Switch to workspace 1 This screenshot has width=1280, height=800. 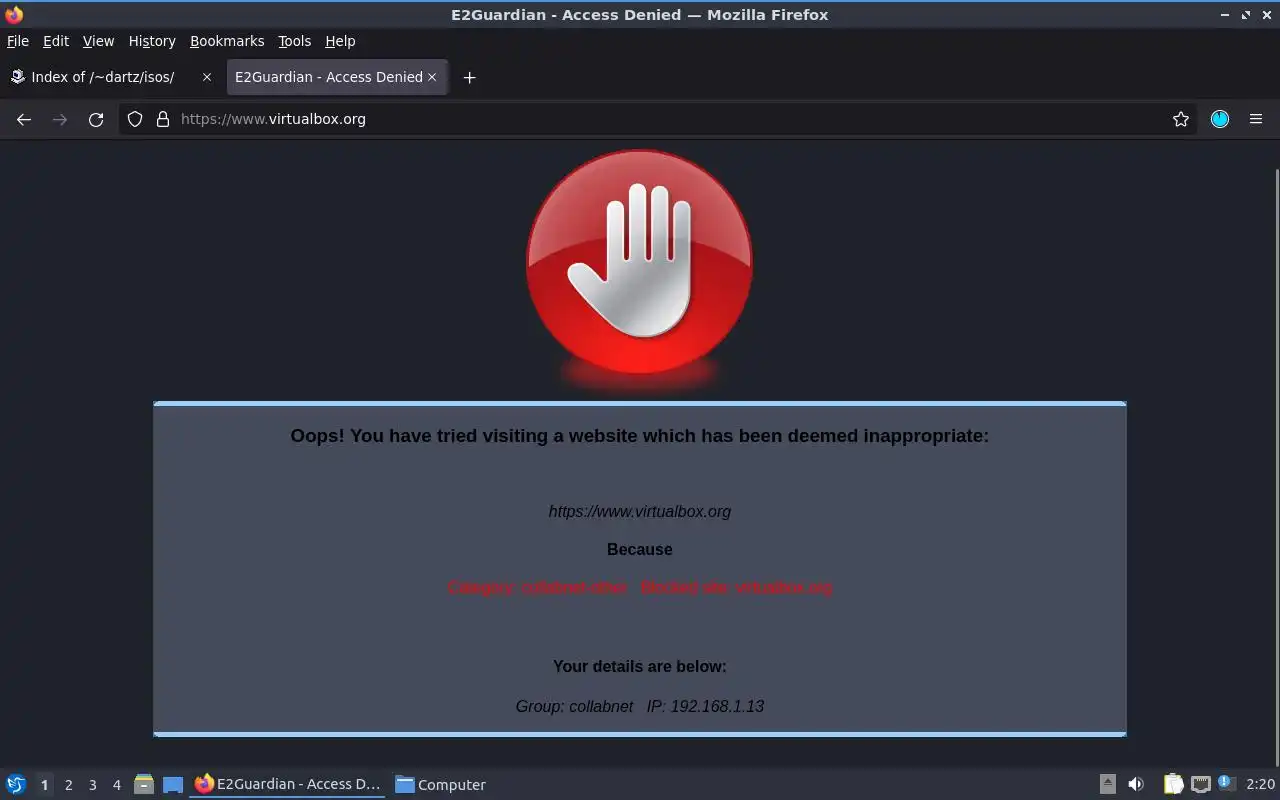coord(44,785)
